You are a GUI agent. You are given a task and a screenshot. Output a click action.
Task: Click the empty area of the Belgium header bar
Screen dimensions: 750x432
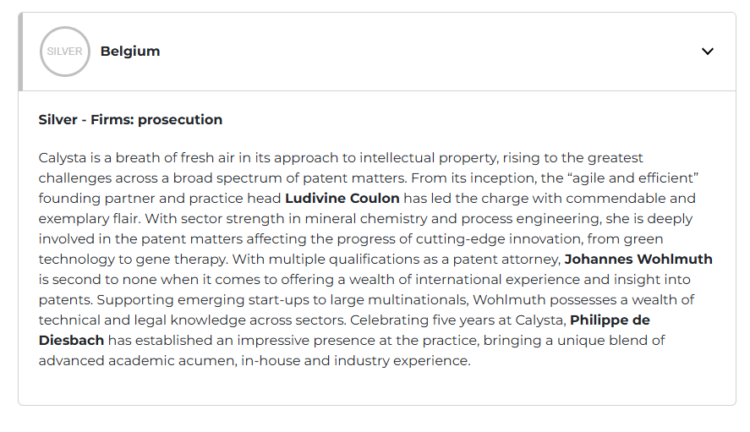tap(420, 52)
